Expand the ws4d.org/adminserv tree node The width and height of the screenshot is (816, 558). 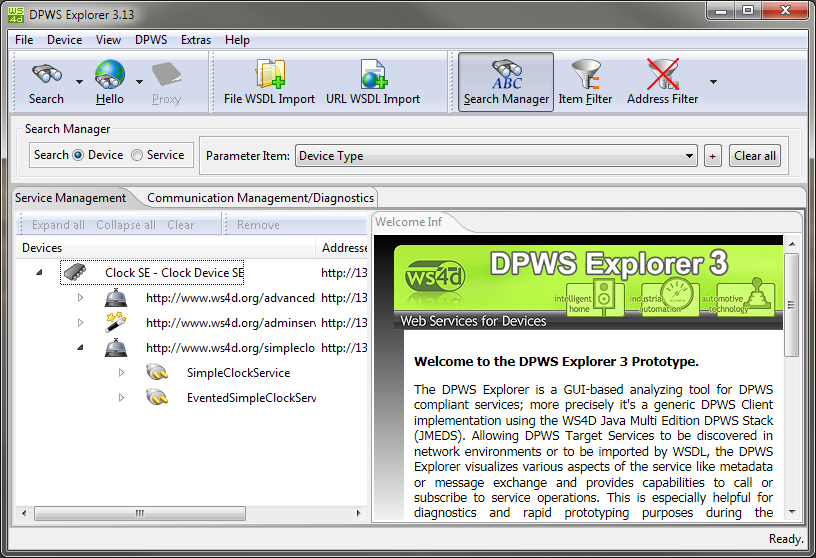(x=80, y=322)
